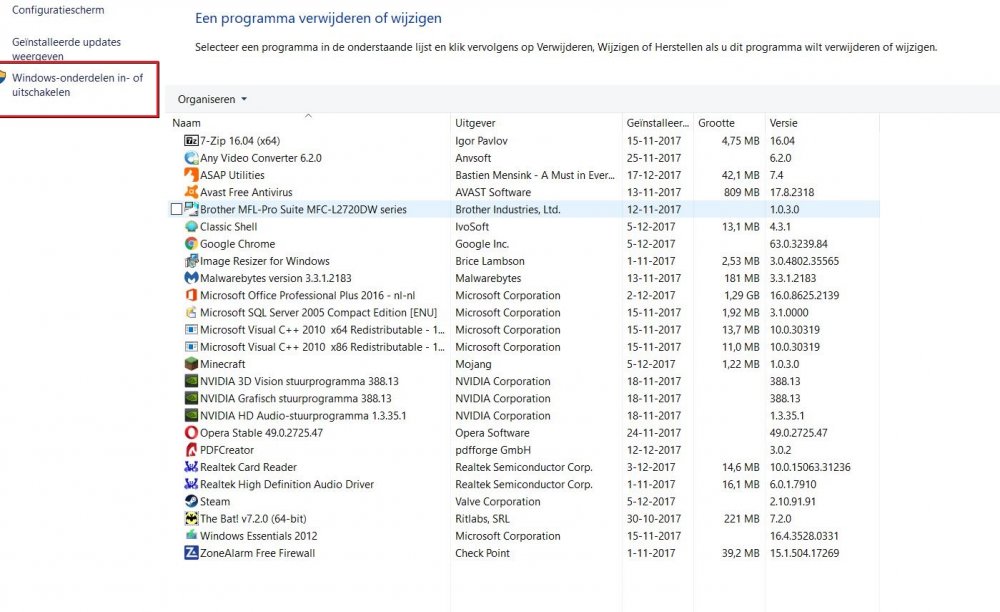
Task: Click the Opera Stable icon
Action: click(x=191, y=433)
